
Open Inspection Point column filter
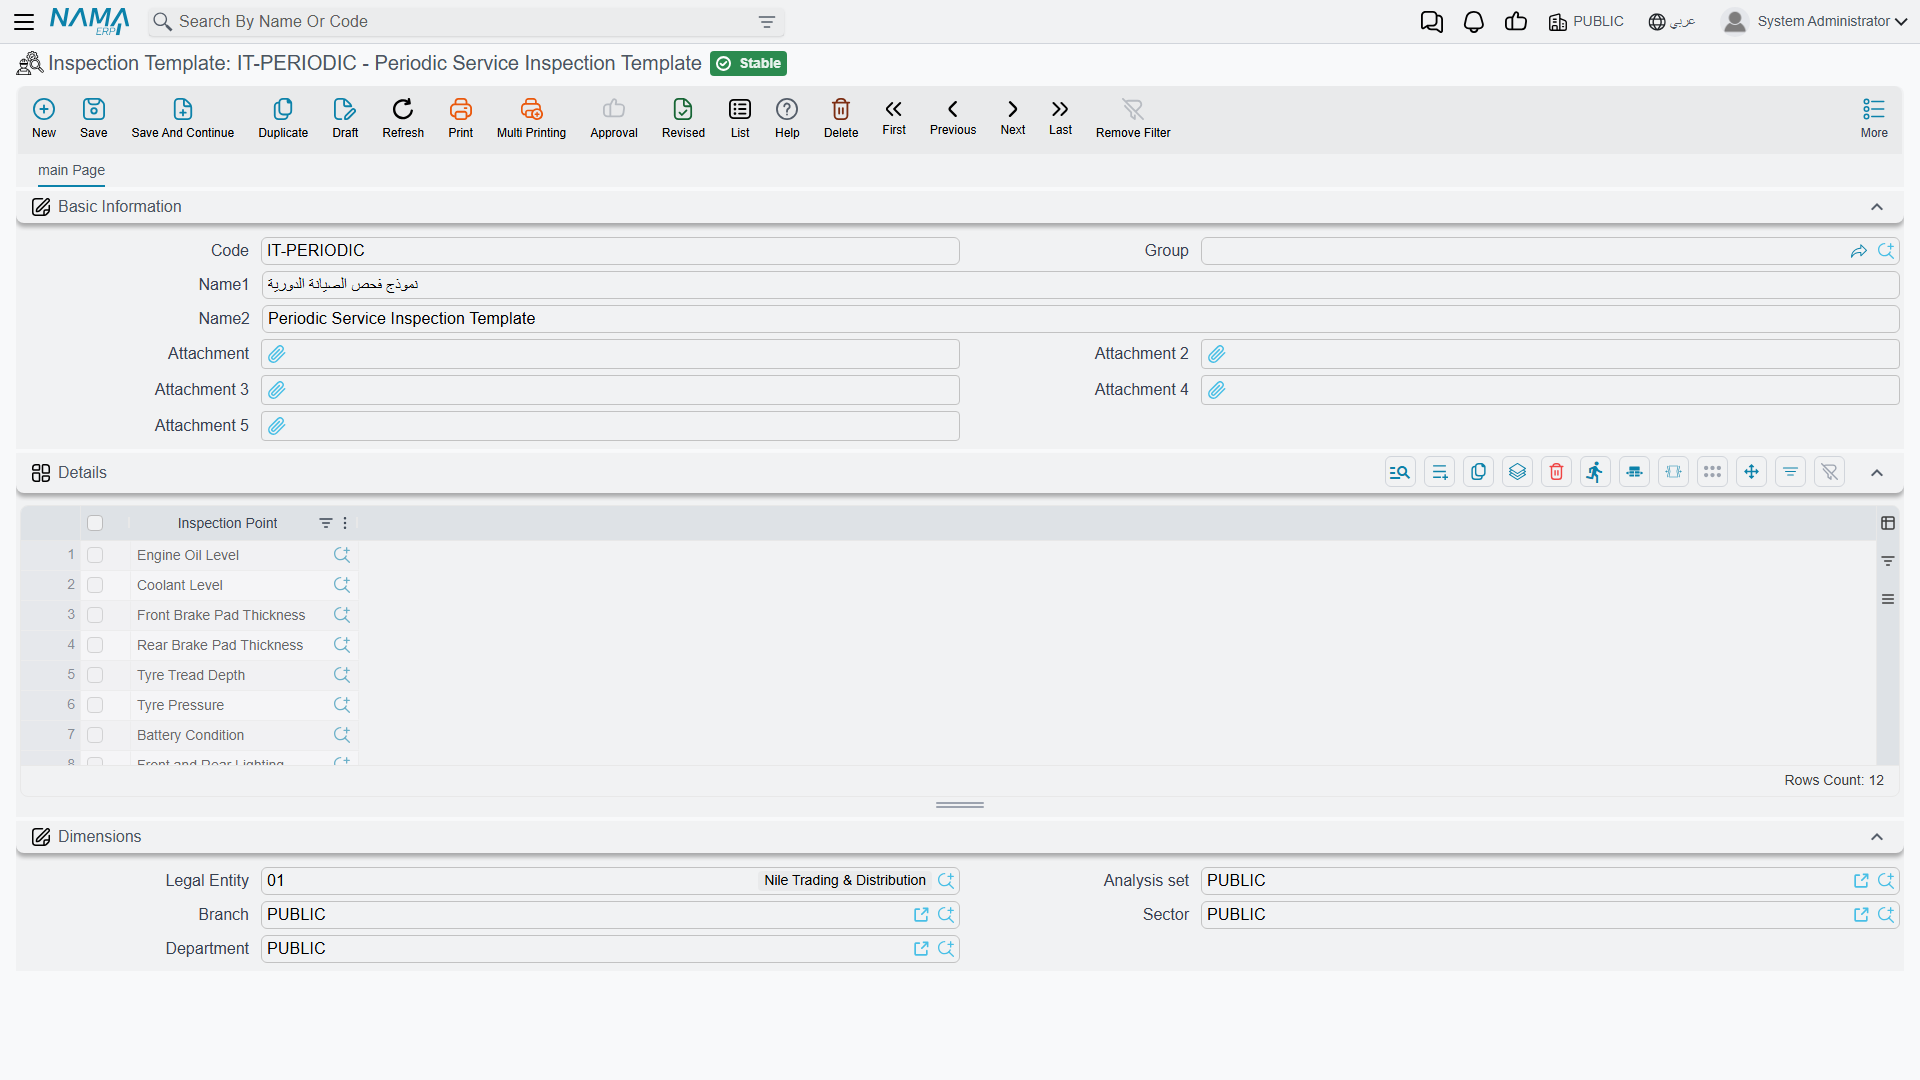click(326, 523)
